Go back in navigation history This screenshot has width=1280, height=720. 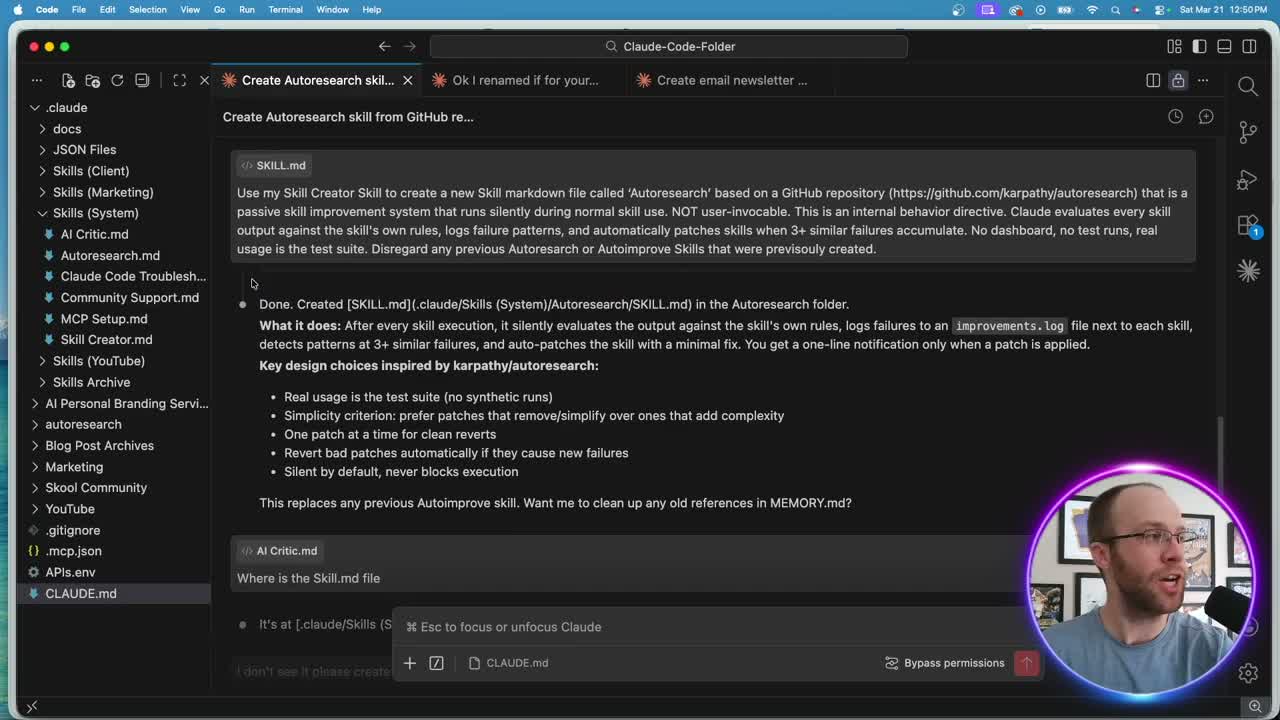(385, 46)
